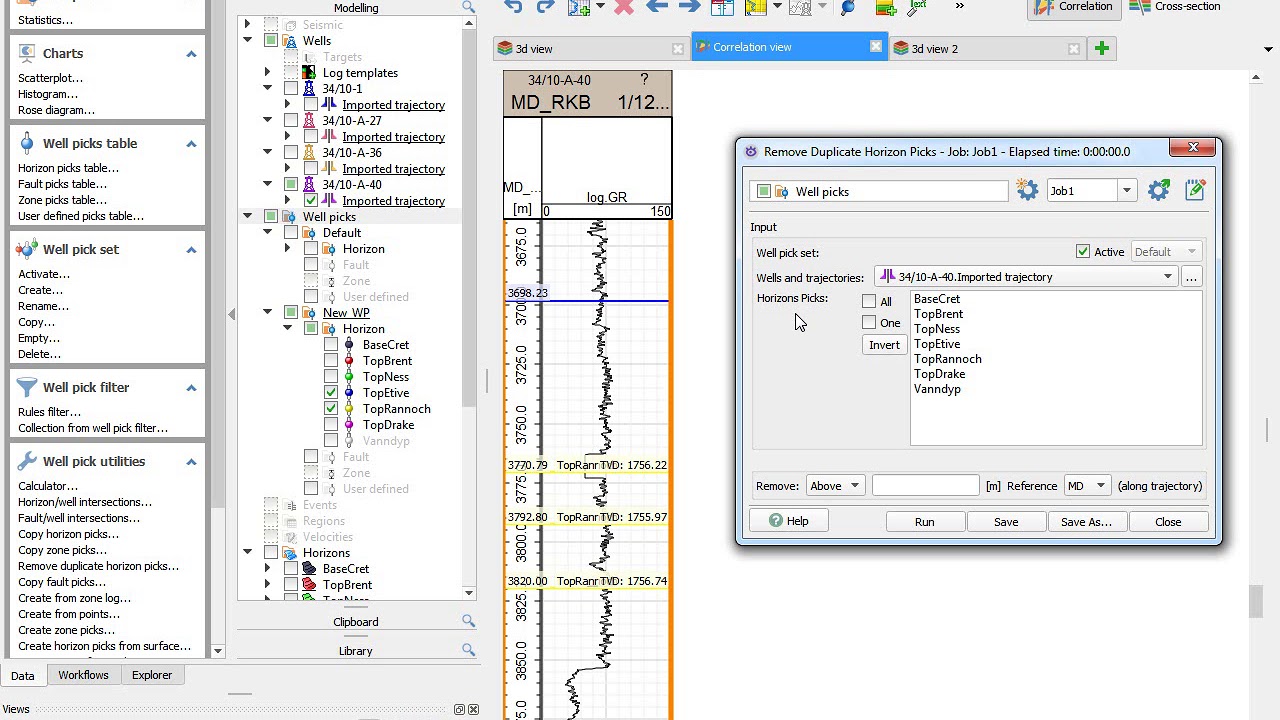
Task: Add a new view with green plus
Action: coord(1102,48)
